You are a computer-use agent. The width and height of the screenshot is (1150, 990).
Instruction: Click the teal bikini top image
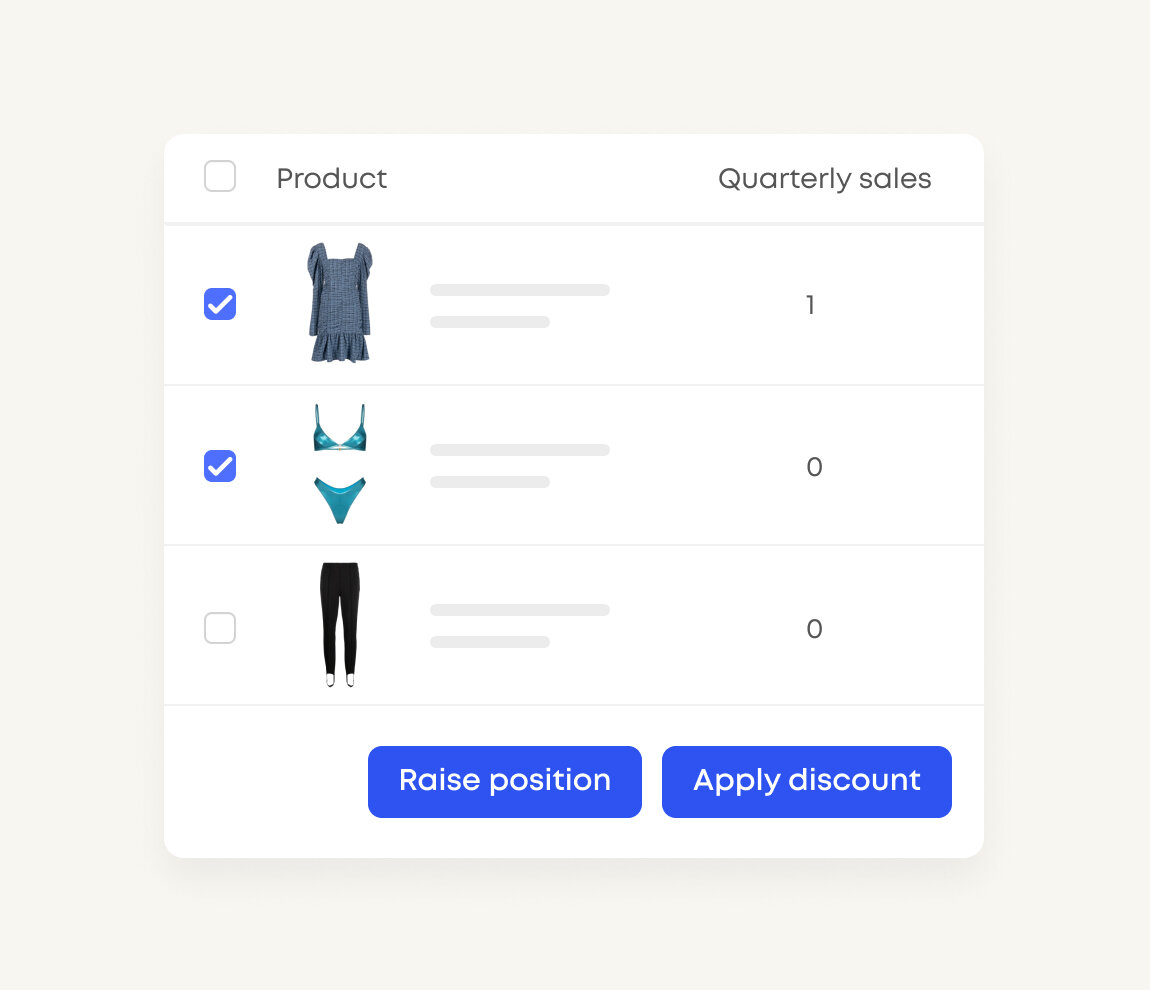340,428
